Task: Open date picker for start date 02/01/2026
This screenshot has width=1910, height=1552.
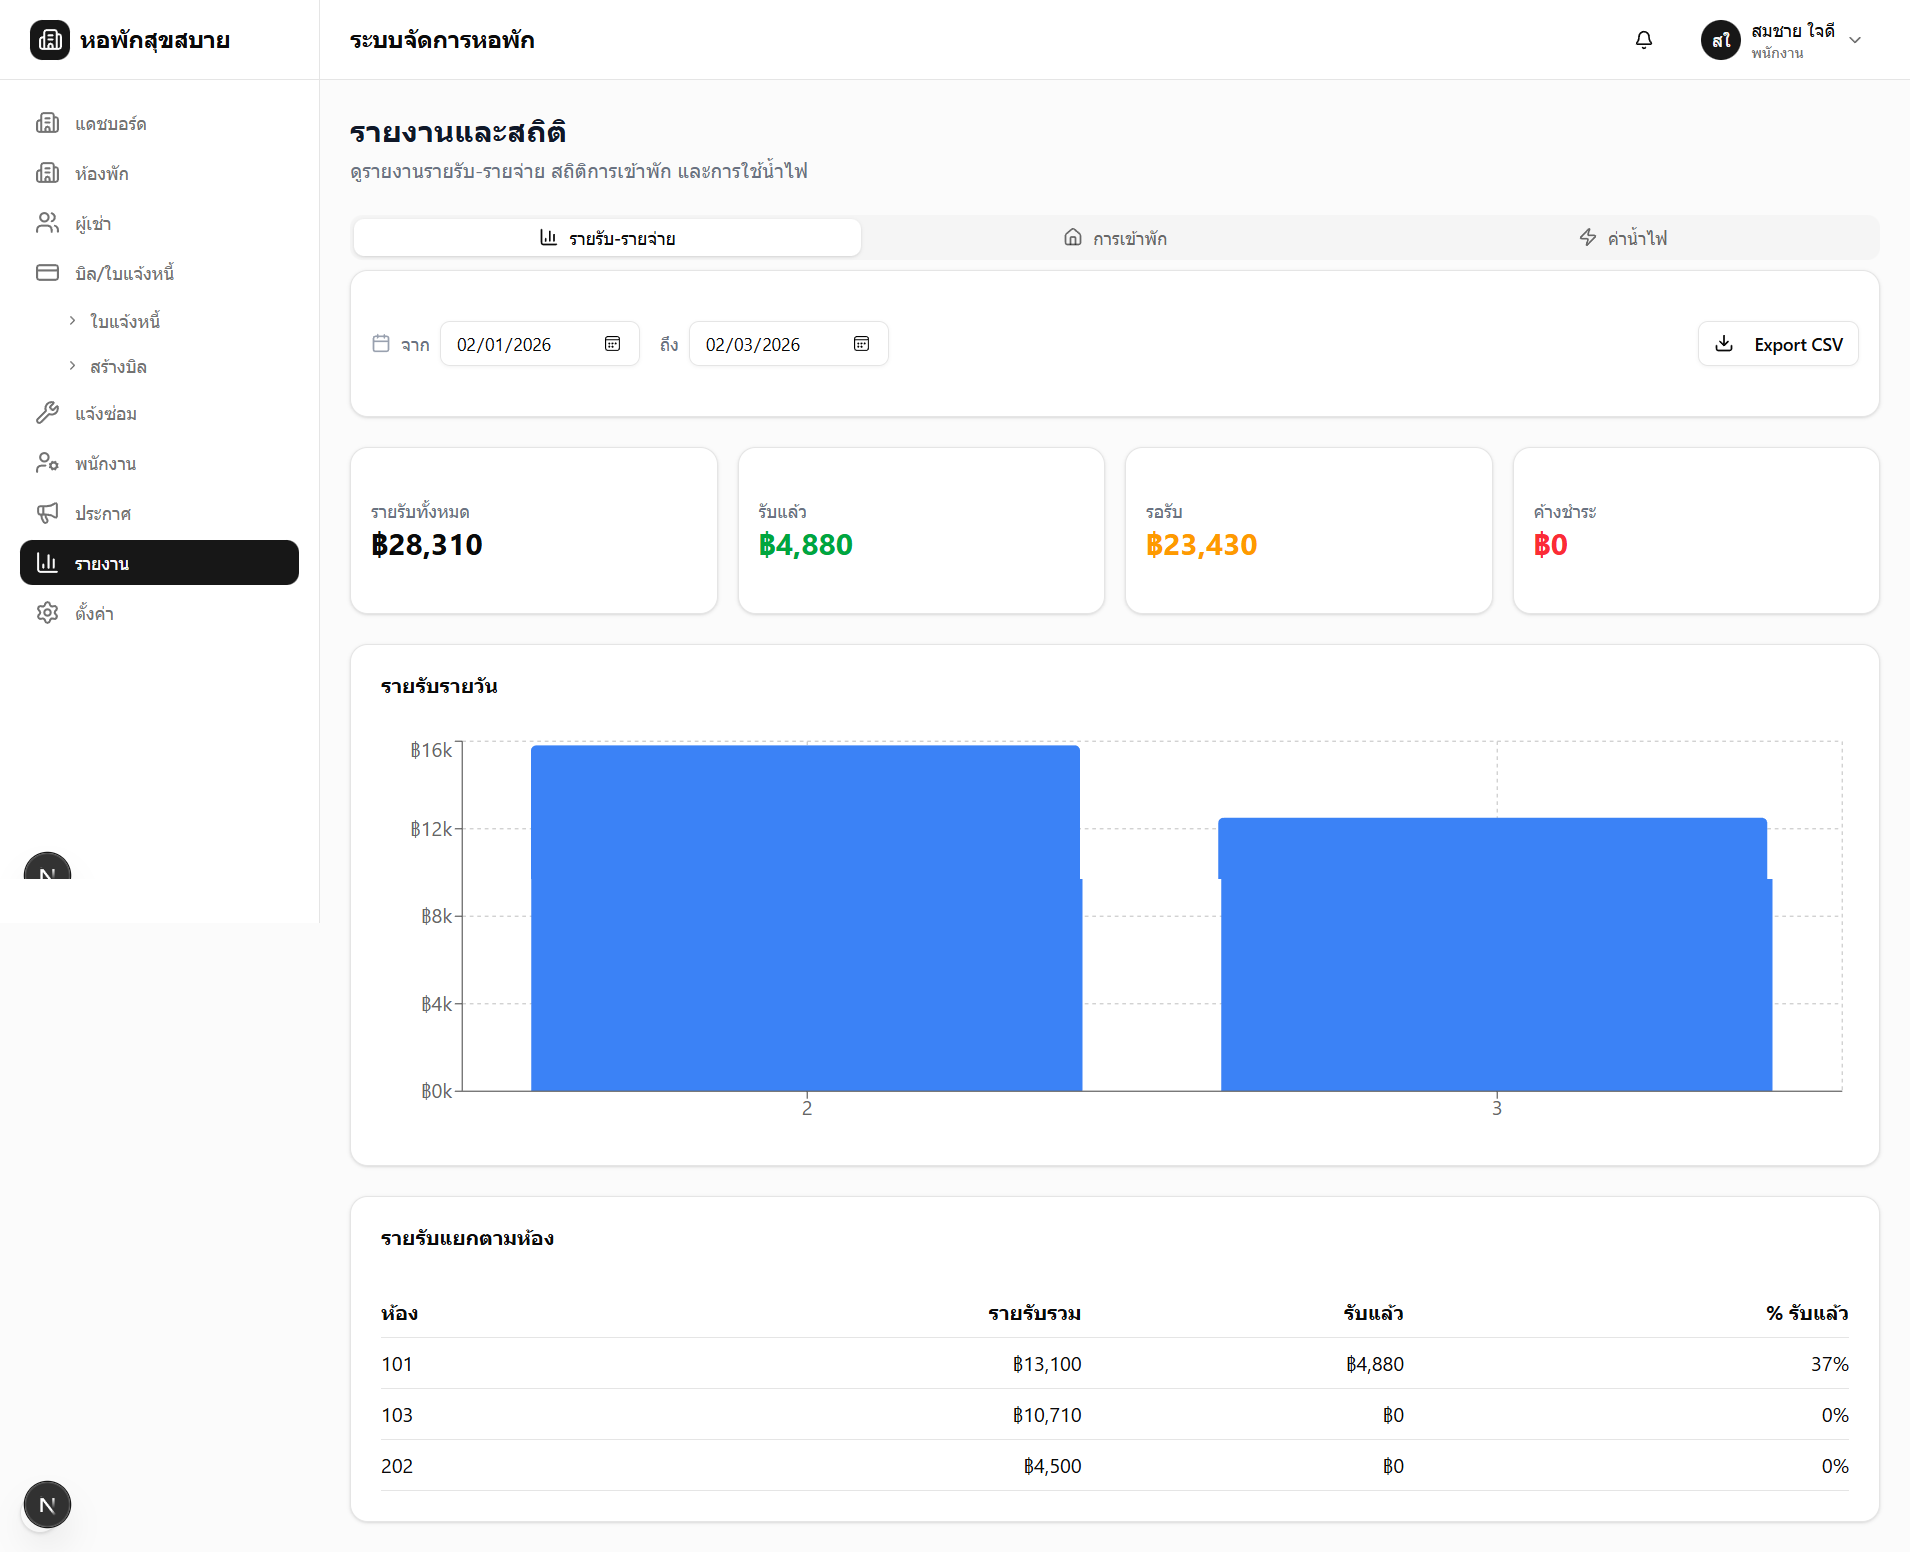Action: [613, 344]
